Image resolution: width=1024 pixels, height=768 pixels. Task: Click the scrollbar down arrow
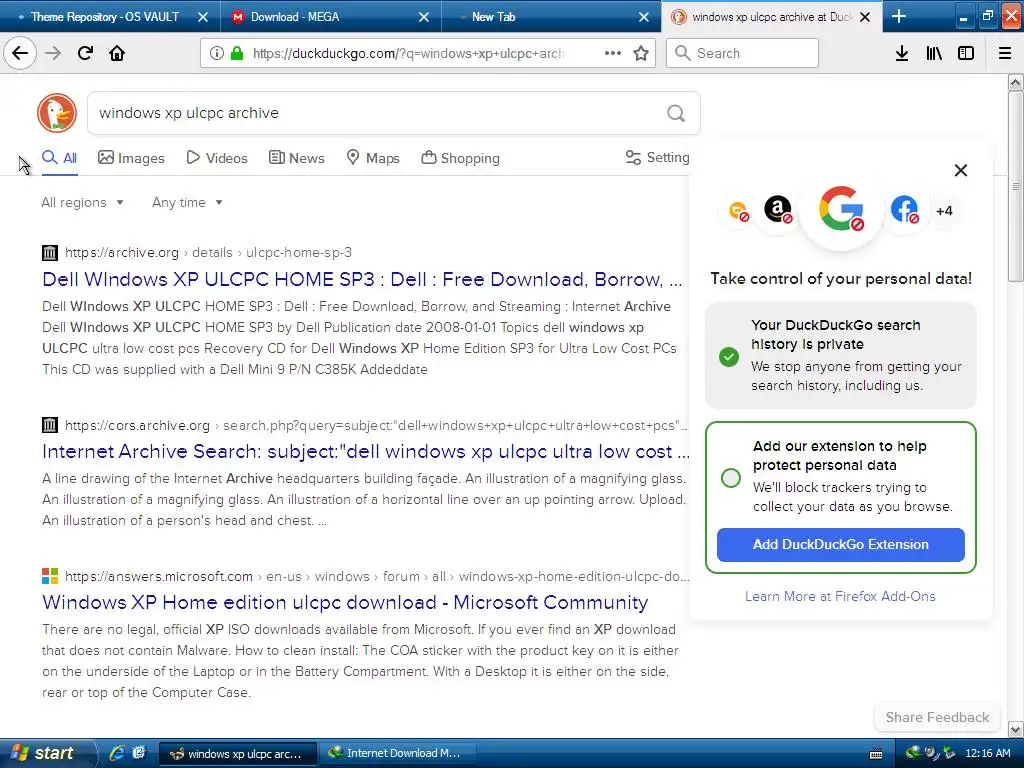click(x=1016, y=729)
